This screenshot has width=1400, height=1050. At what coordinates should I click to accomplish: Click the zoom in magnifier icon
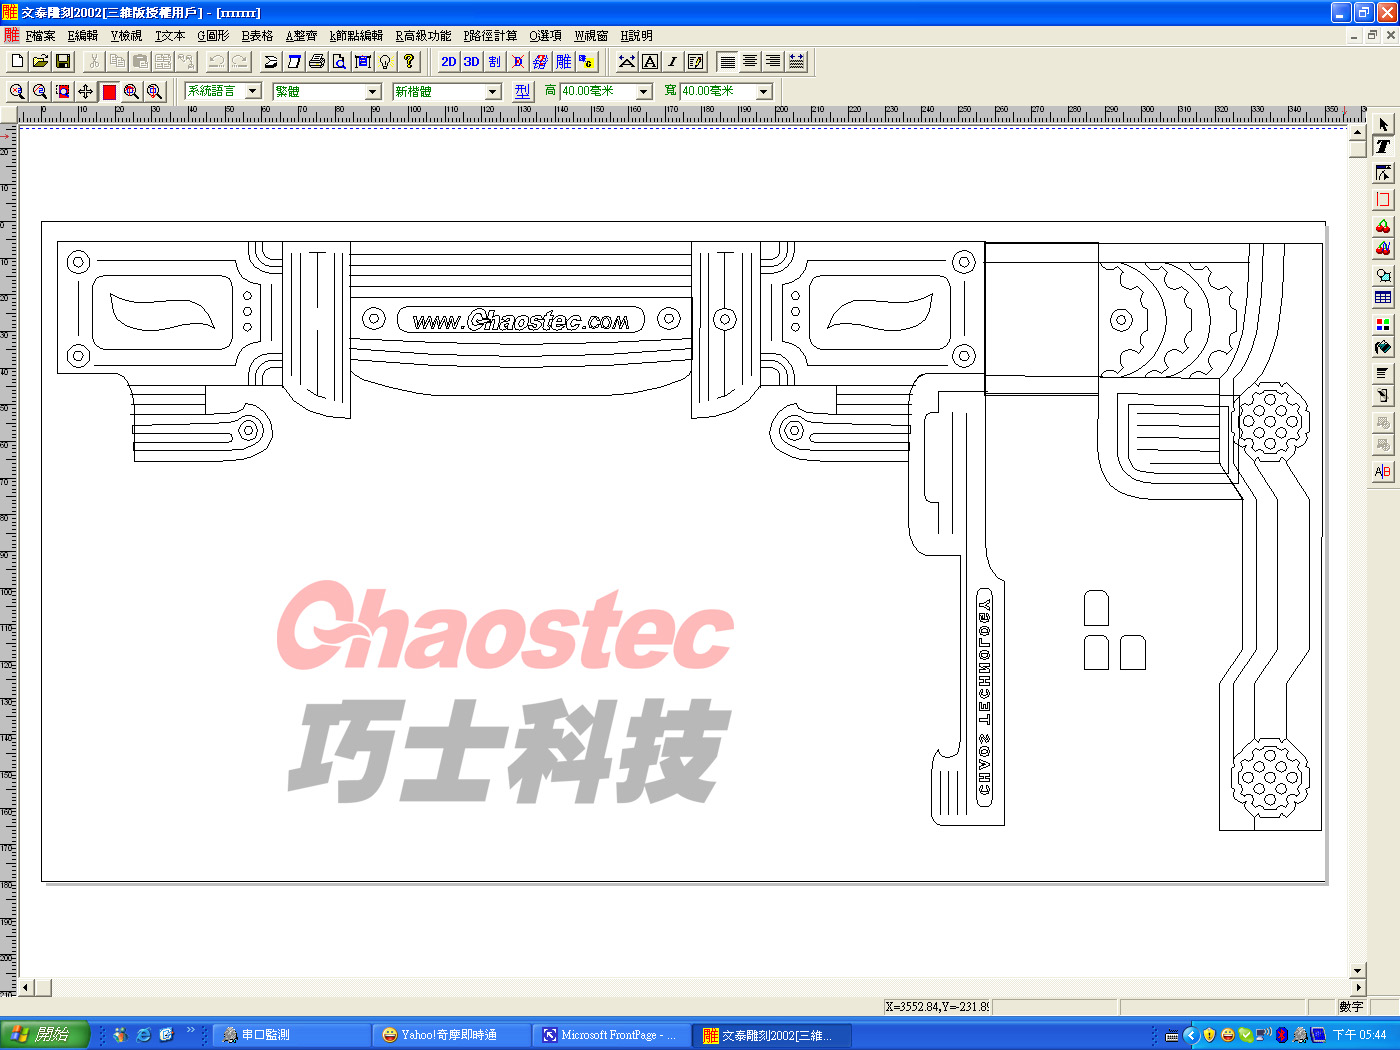coord(17,92)
